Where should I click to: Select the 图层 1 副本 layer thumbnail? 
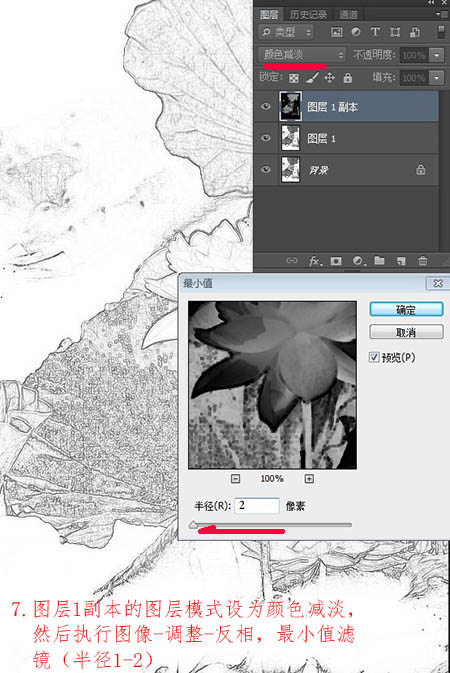point(290,106)
